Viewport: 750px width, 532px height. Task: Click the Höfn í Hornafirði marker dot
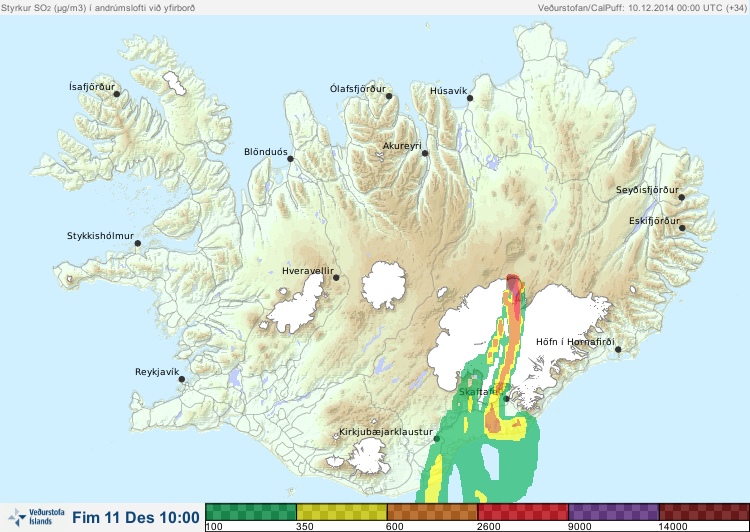point(618,350)
